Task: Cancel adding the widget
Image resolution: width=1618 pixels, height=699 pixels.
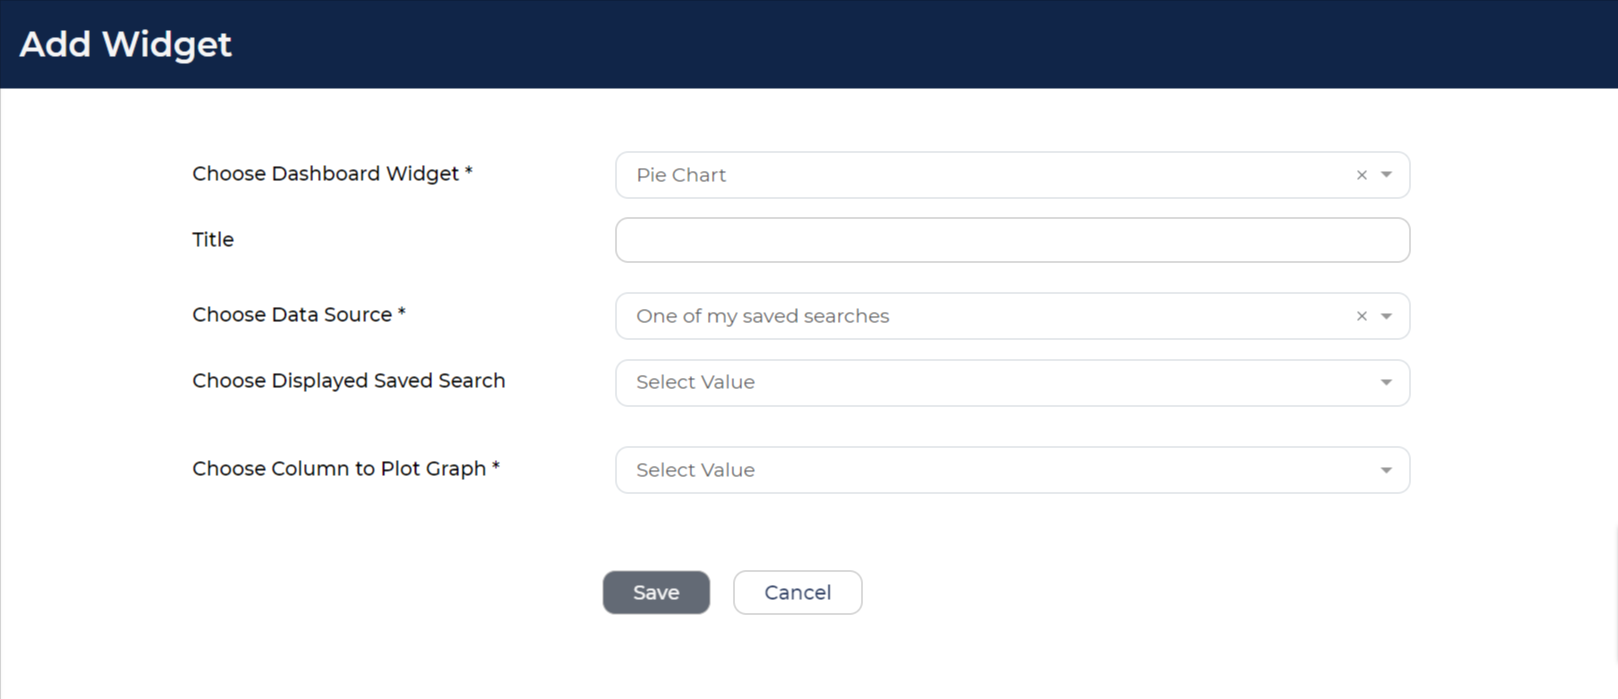Action: point(797,592)
